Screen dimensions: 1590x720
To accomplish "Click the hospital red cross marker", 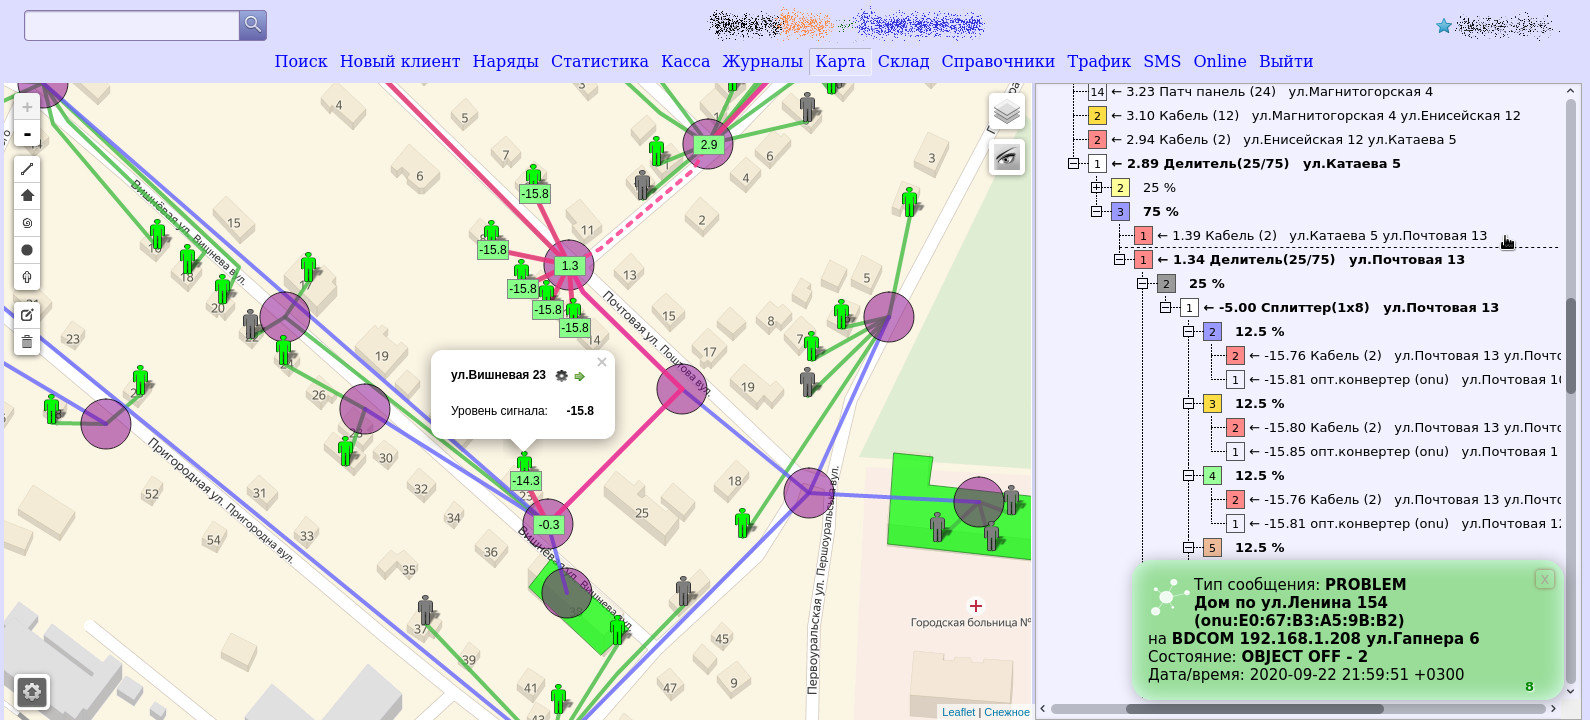I will coord(976,606).
